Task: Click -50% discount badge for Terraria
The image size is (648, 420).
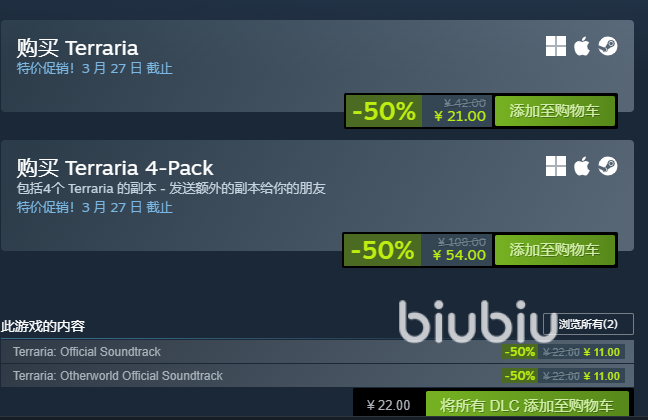Action: (x=384, y=111)
